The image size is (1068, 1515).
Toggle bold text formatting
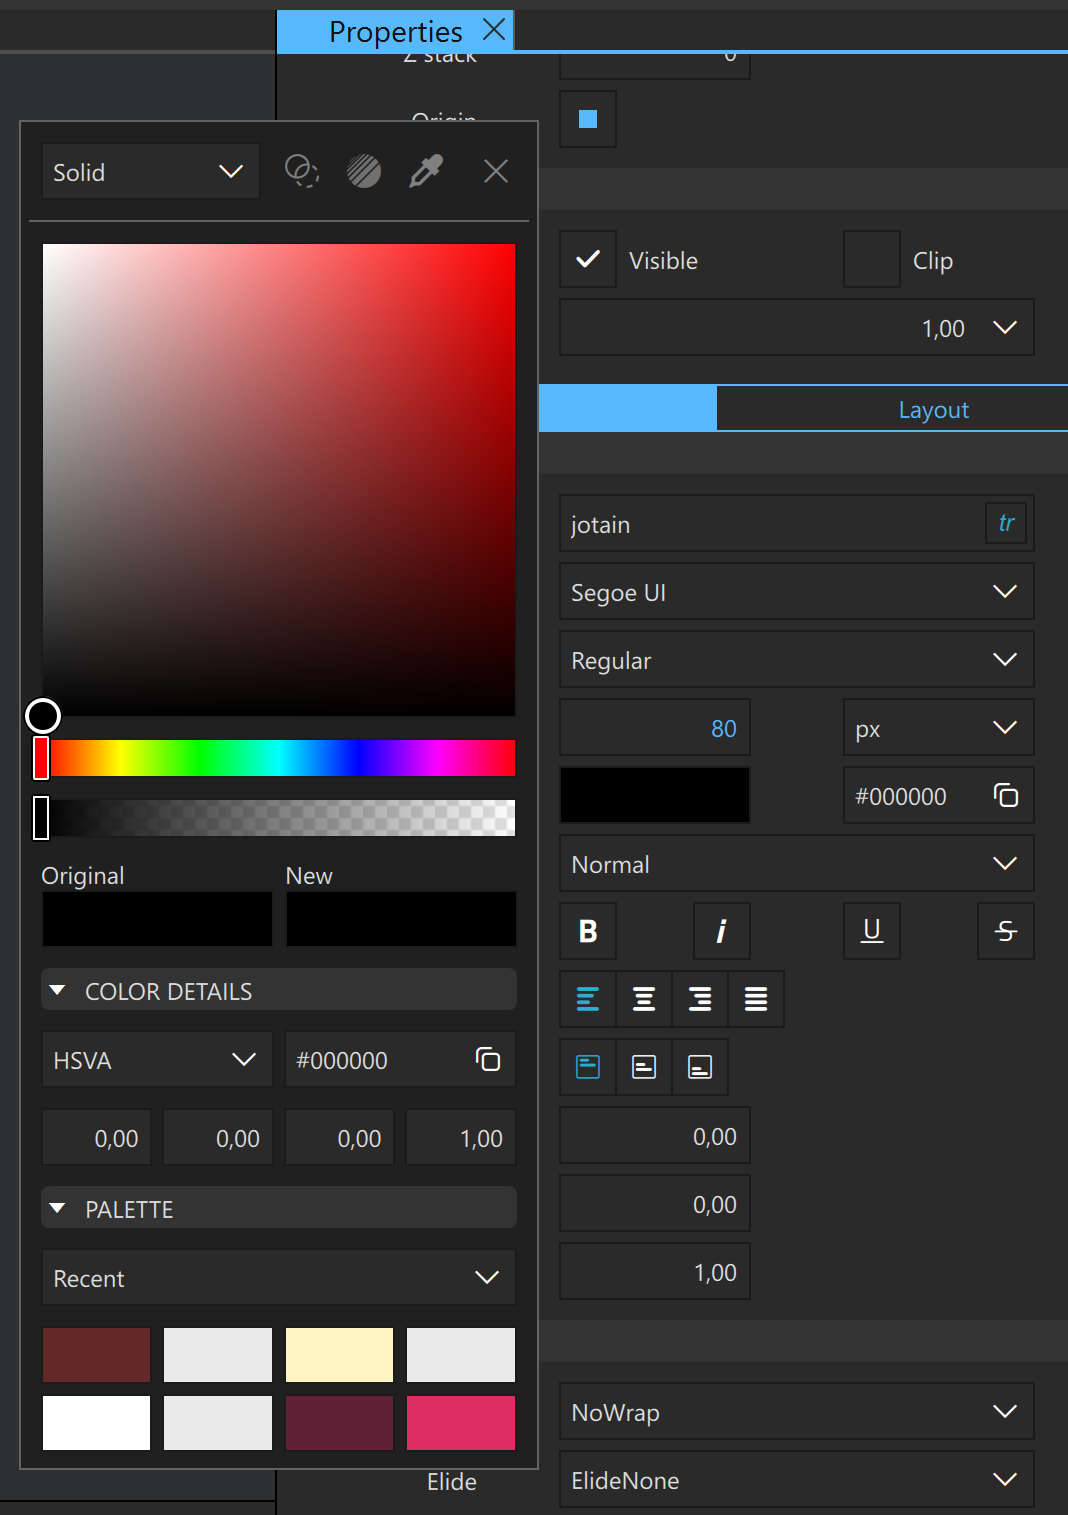[587, 931]
